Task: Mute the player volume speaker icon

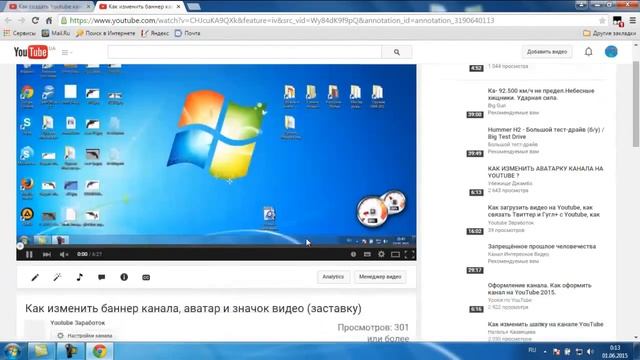Action: (x=64, y=254)
